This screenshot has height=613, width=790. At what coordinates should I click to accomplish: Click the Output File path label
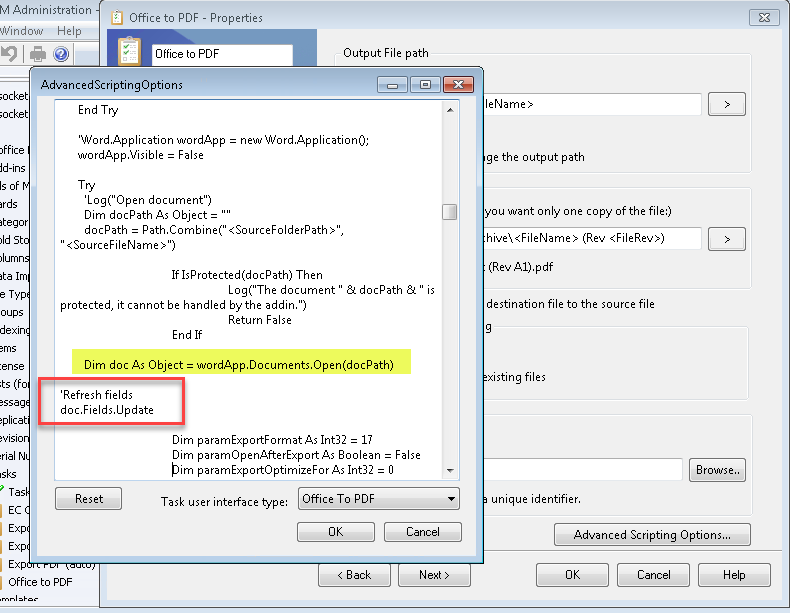pos(385,53)
